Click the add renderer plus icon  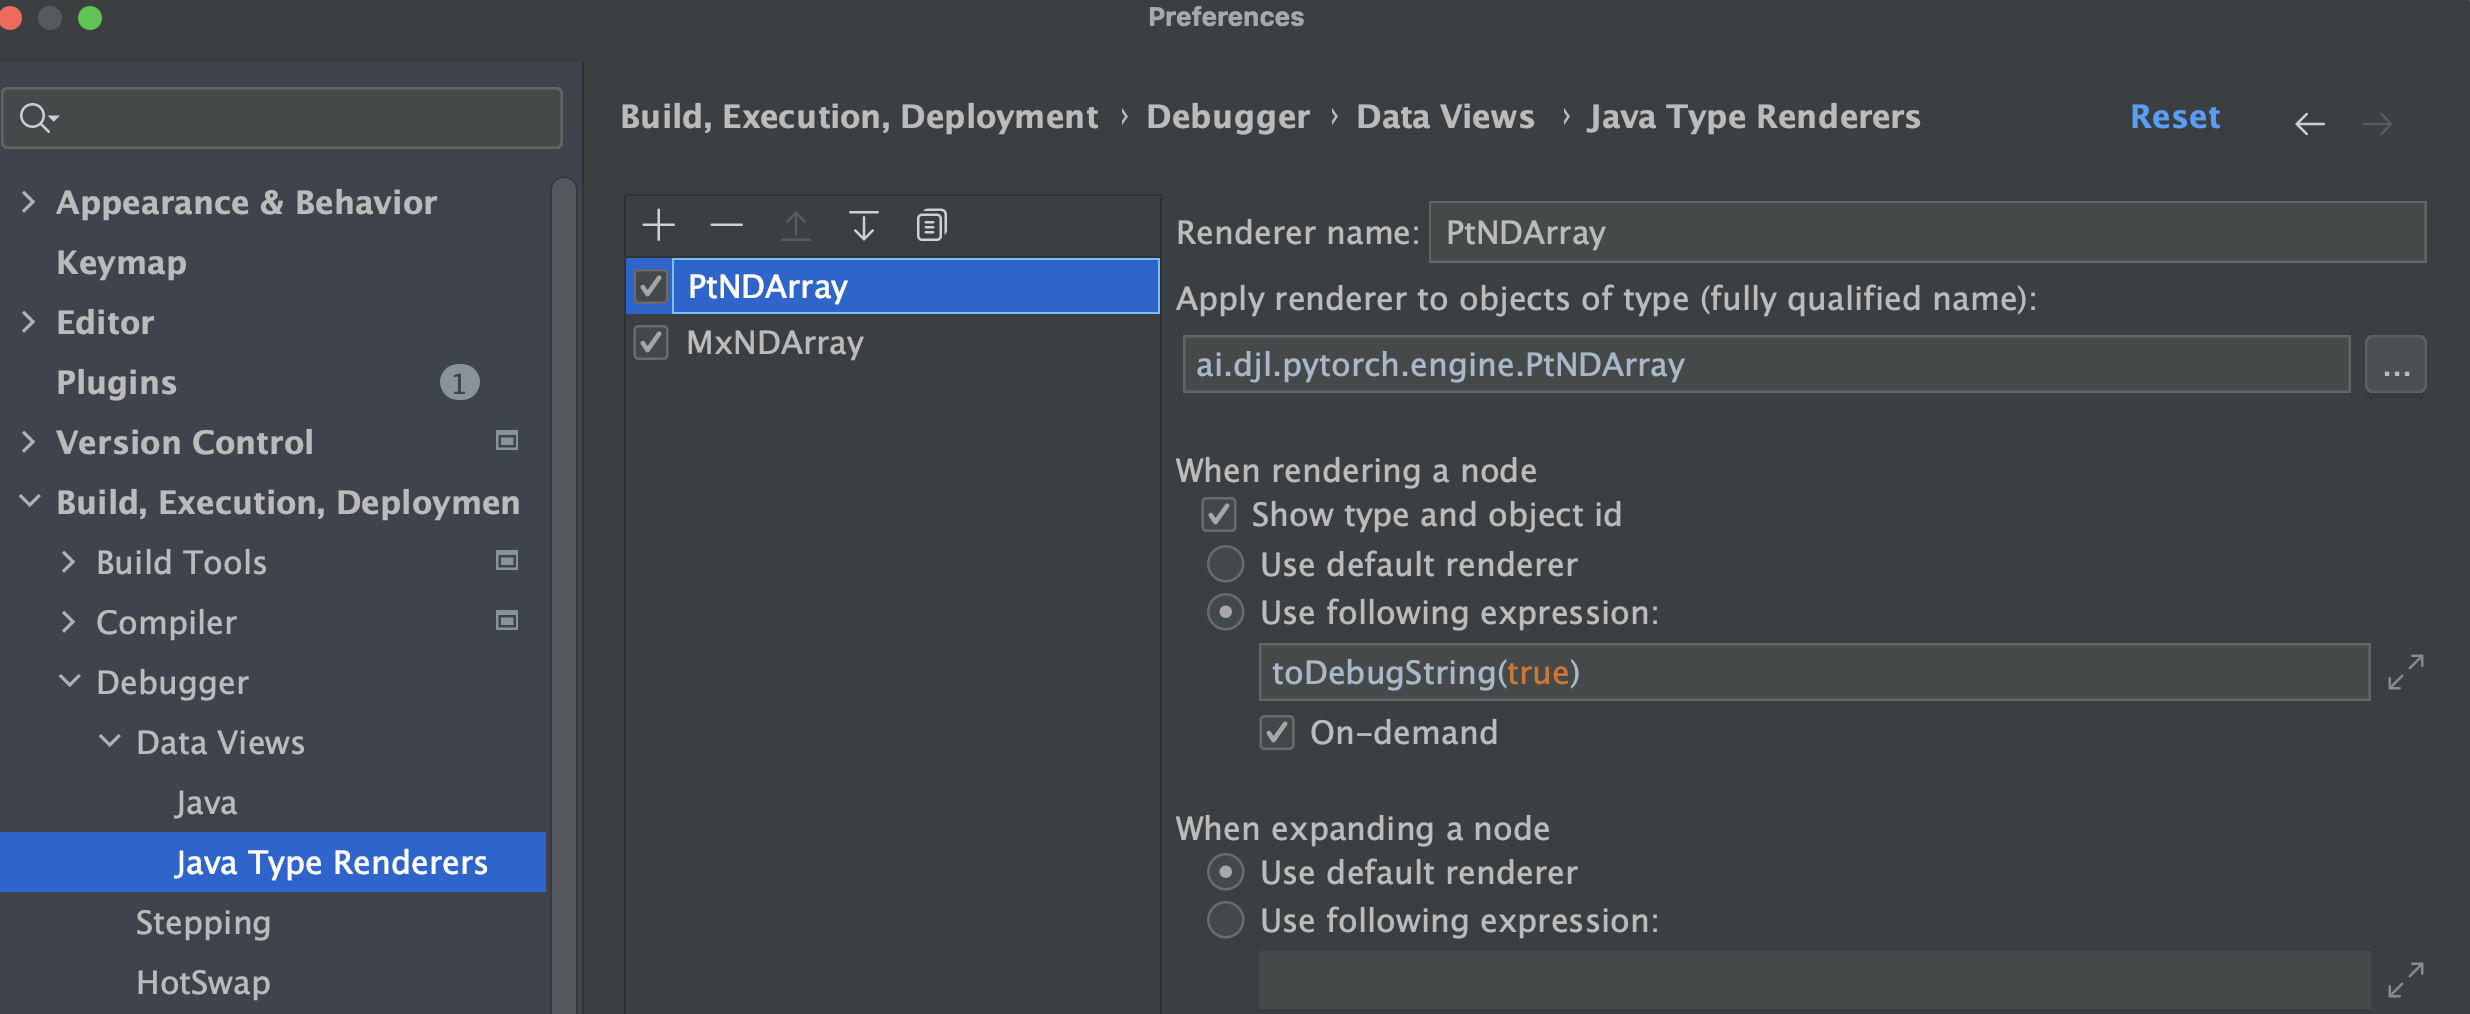pos(658,226)
